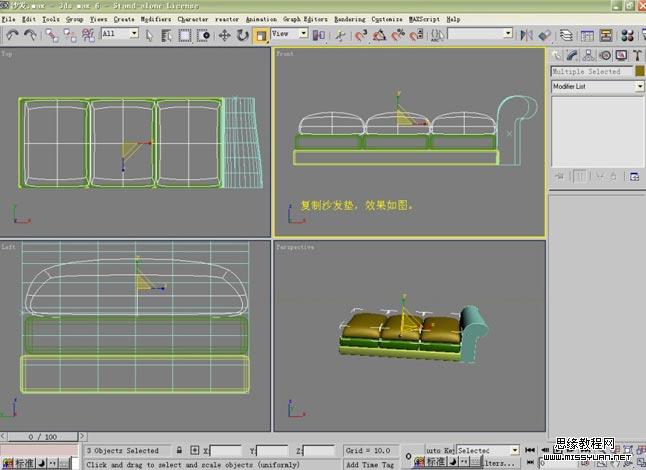Viewport: 646px width, 470px height.
Task: Switch to the Modify command panel tab
Action: tap(572, 55)
